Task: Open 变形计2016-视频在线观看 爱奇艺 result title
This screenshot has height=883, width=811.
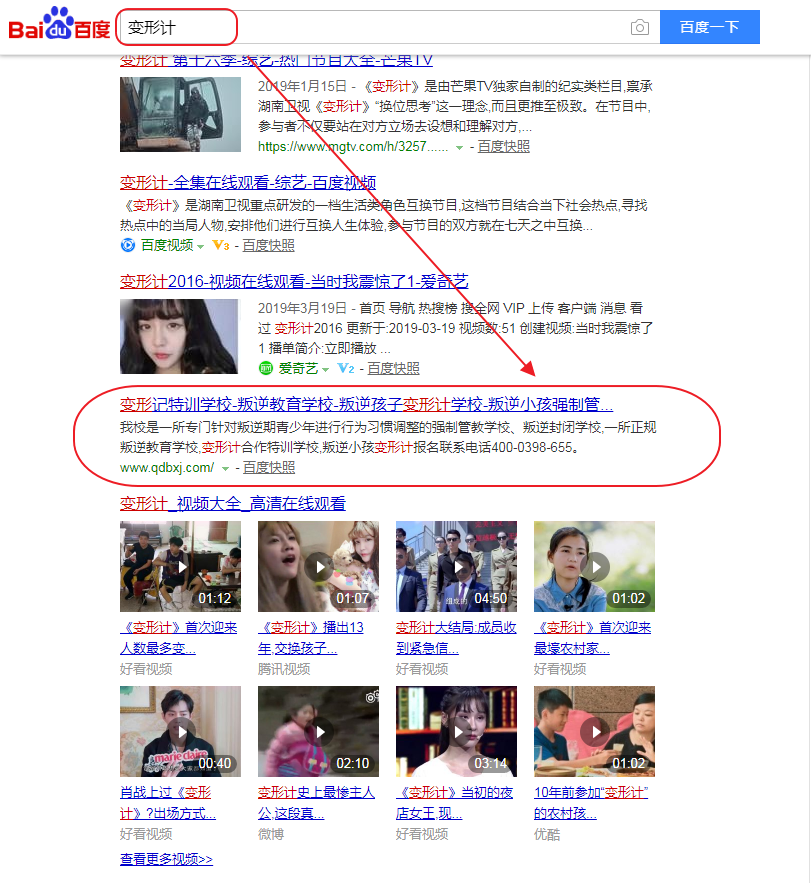Action: [294, 282]
